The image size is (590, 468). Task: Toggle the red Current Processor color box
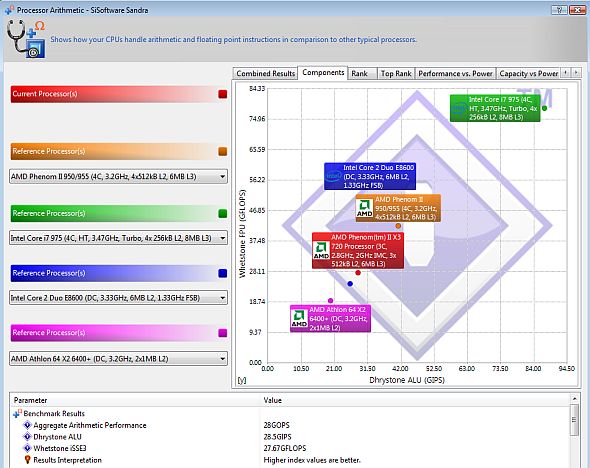(x=222, y=94)
